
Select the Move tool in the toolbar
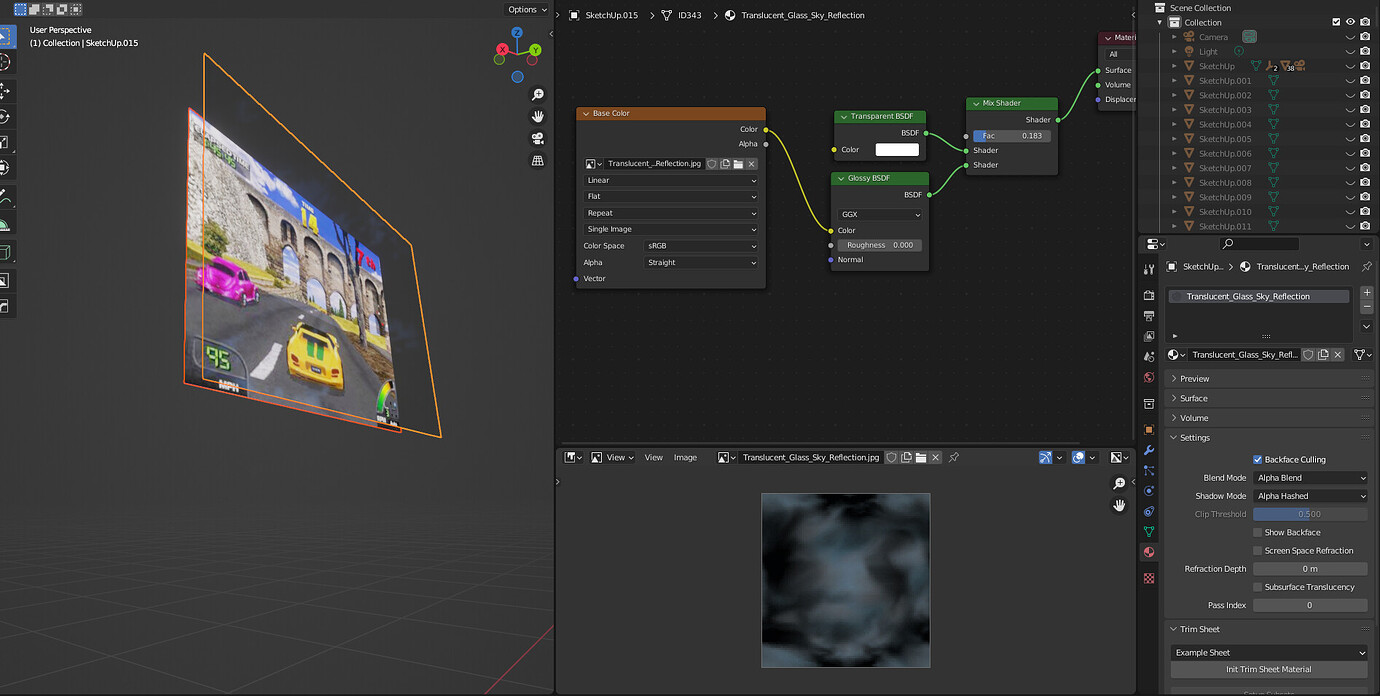click(x=7, y=88)
